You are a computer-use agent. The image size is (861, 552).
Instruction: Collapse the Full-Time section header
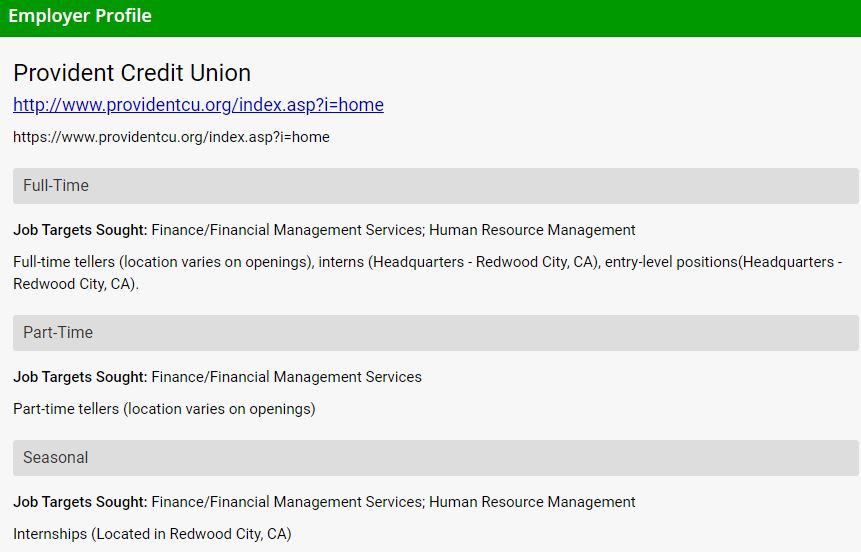pyautogui.click(x=435, y=186)
